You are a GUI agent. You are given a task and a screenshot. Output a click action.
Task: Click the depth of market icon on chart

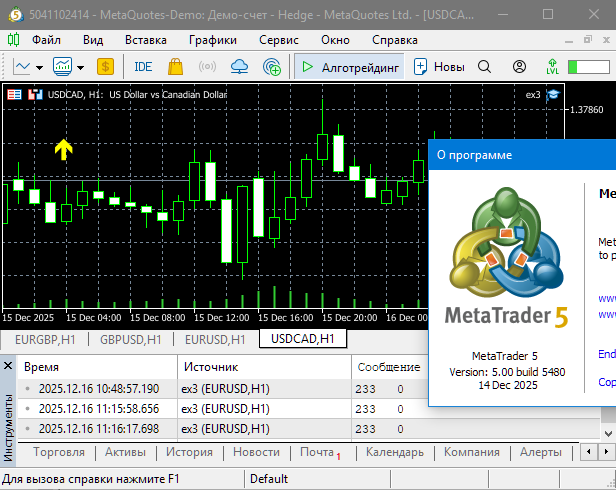pos(15,94)
